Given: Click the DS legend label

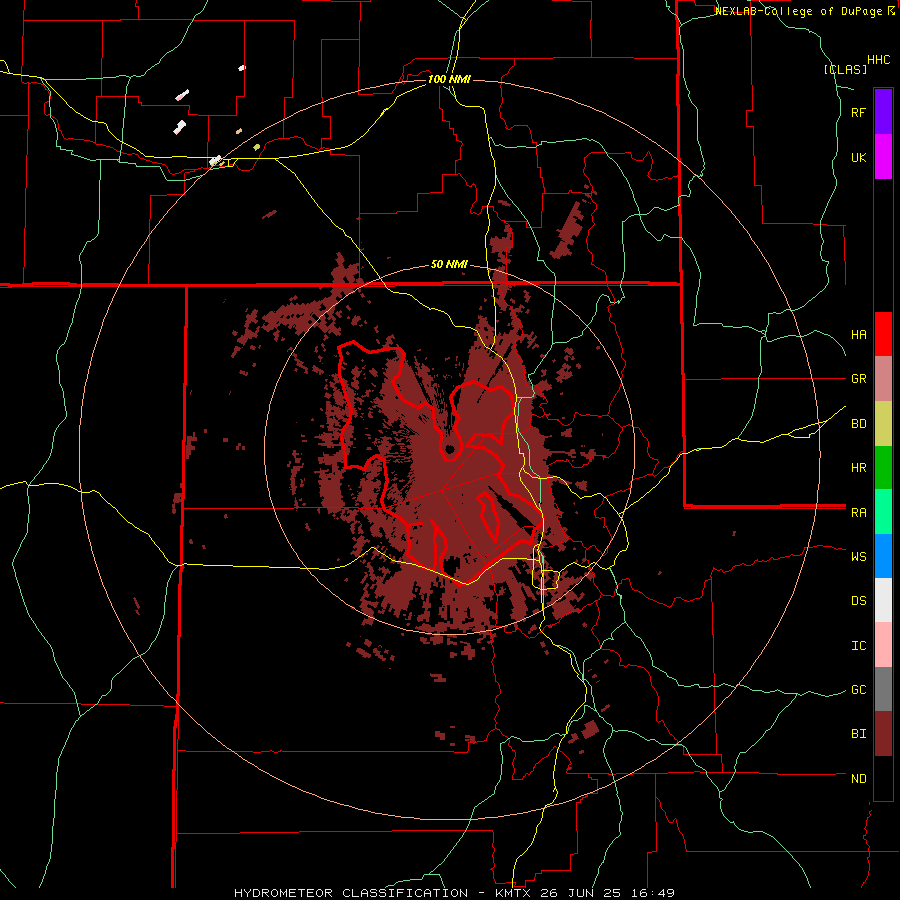Looking at the screenshot, I should point(858,600).
